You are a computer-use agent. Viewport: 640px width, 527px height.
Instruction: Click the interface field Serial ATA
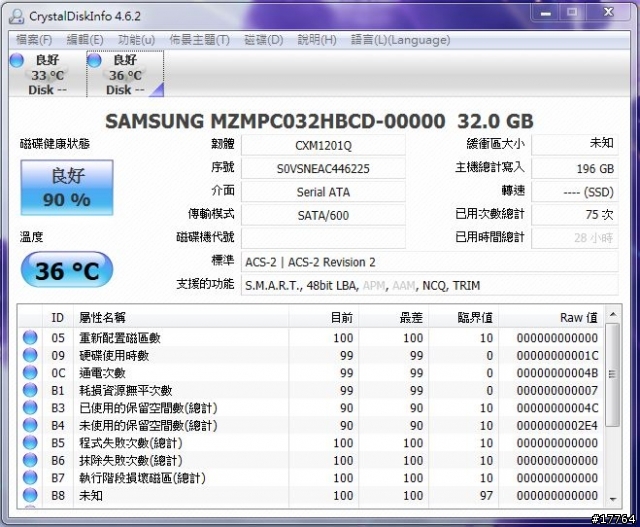point(323,192)
